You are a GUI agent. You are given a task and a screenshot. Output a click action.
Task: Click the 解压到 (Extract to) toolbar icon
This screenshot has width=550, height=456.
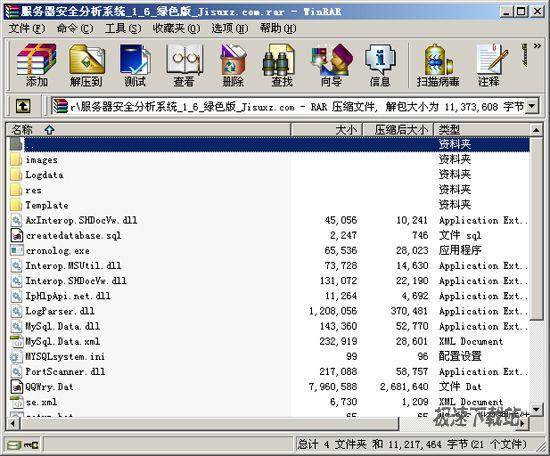tap(86, 65)
